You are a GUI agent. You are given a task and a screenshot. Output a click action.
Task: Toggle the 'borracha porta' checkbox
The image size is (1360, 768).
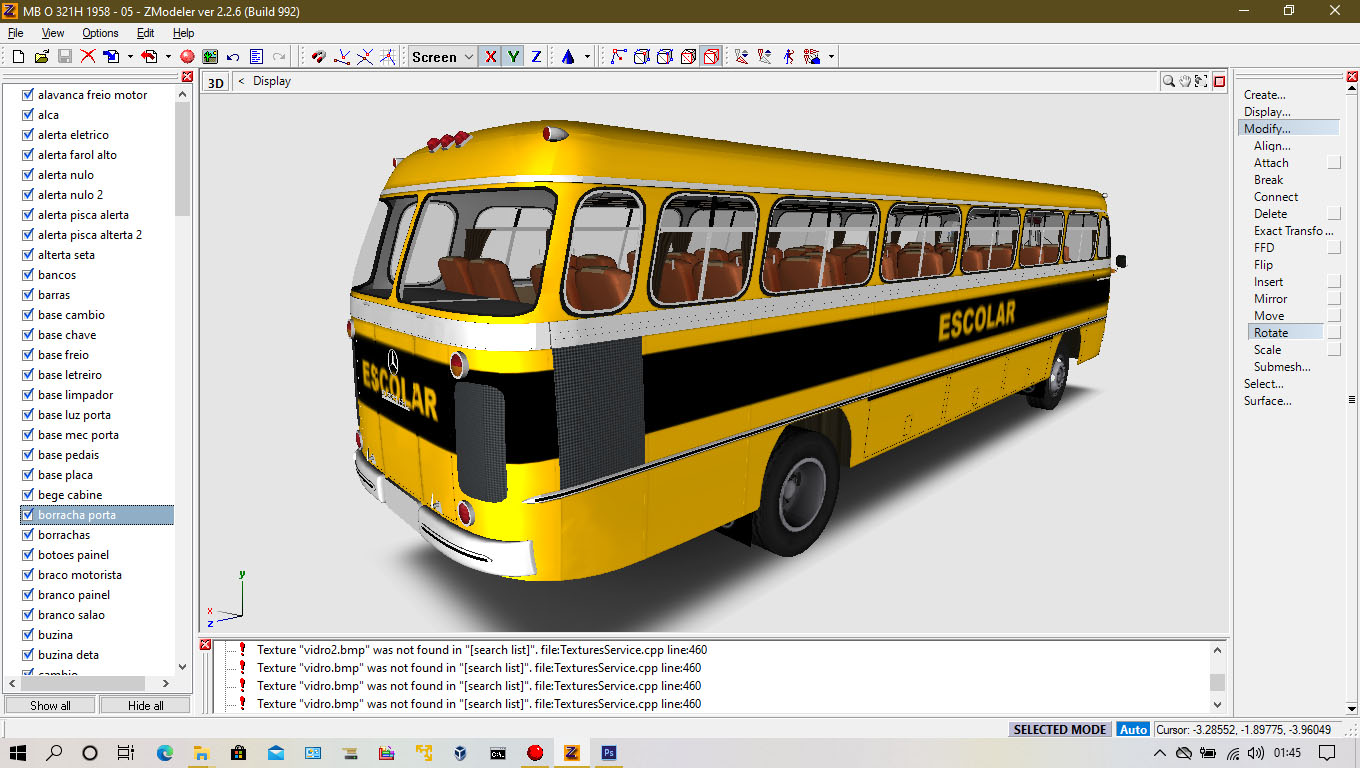pos(28,515)
